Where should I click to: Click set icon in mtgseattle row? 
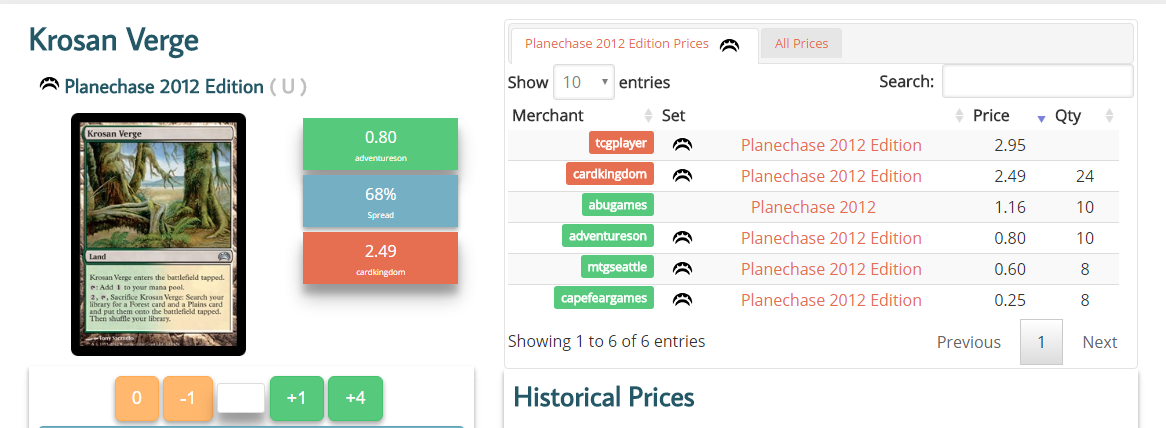pyautogui.click(x=682, y=268)
